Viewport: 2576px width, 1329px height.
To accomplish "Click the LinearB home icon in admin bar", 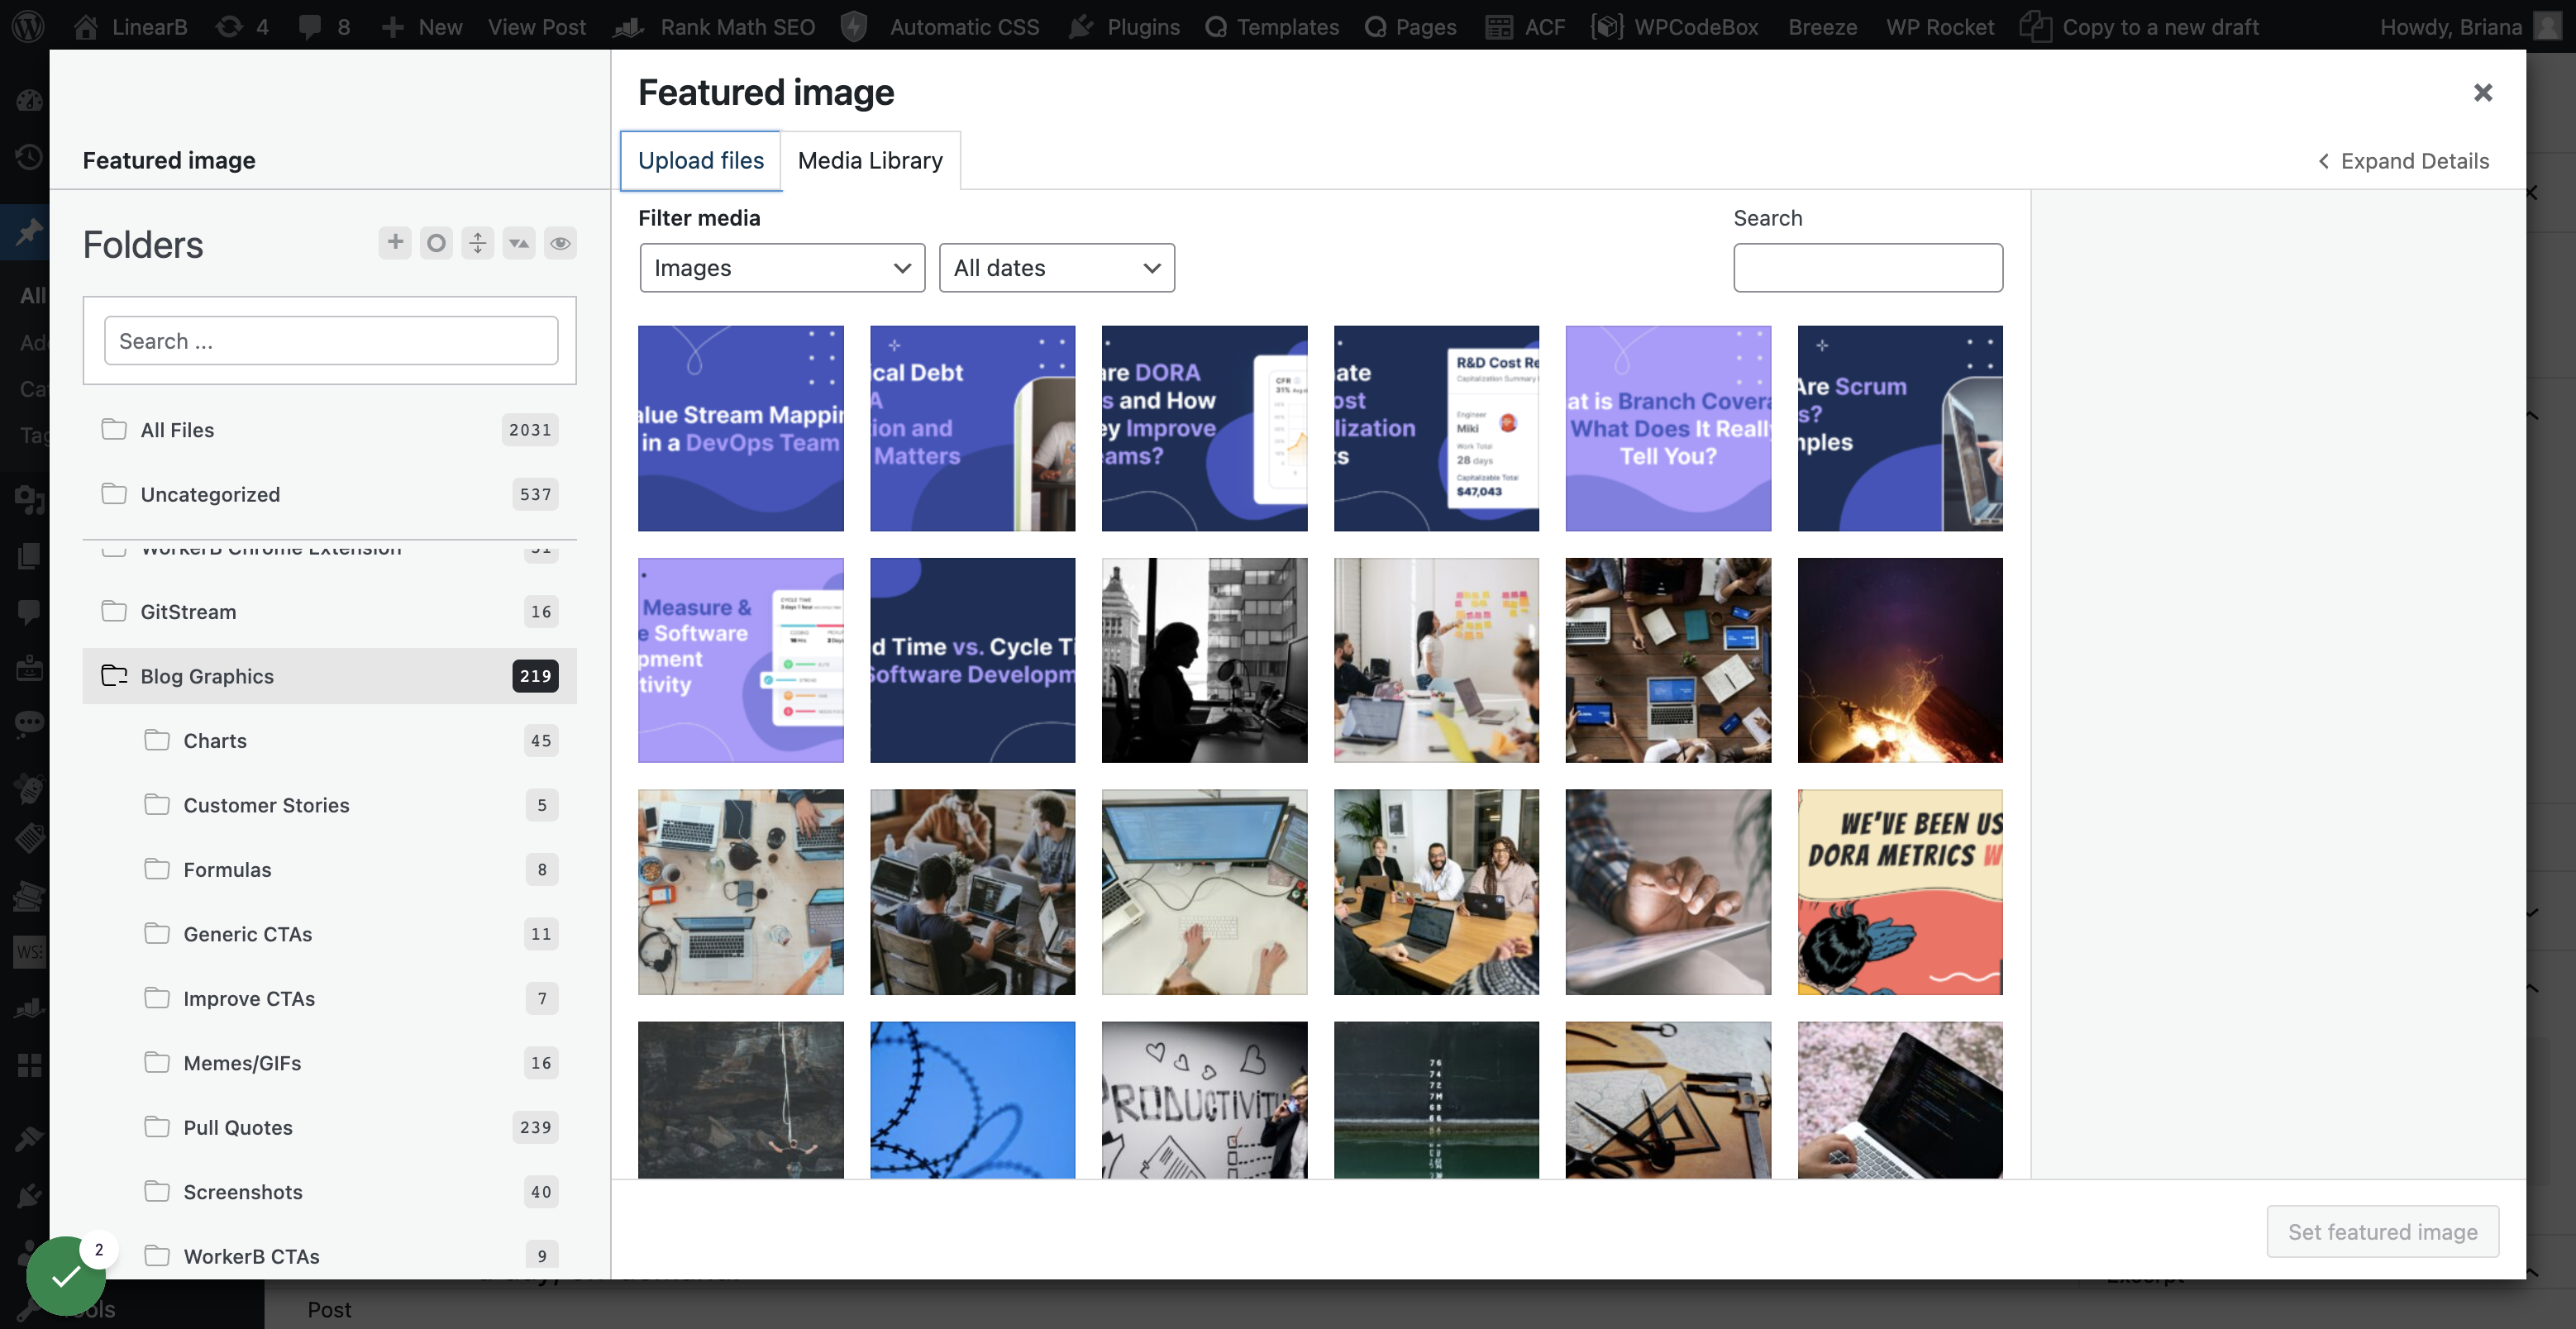I will (x=130, y=26).
